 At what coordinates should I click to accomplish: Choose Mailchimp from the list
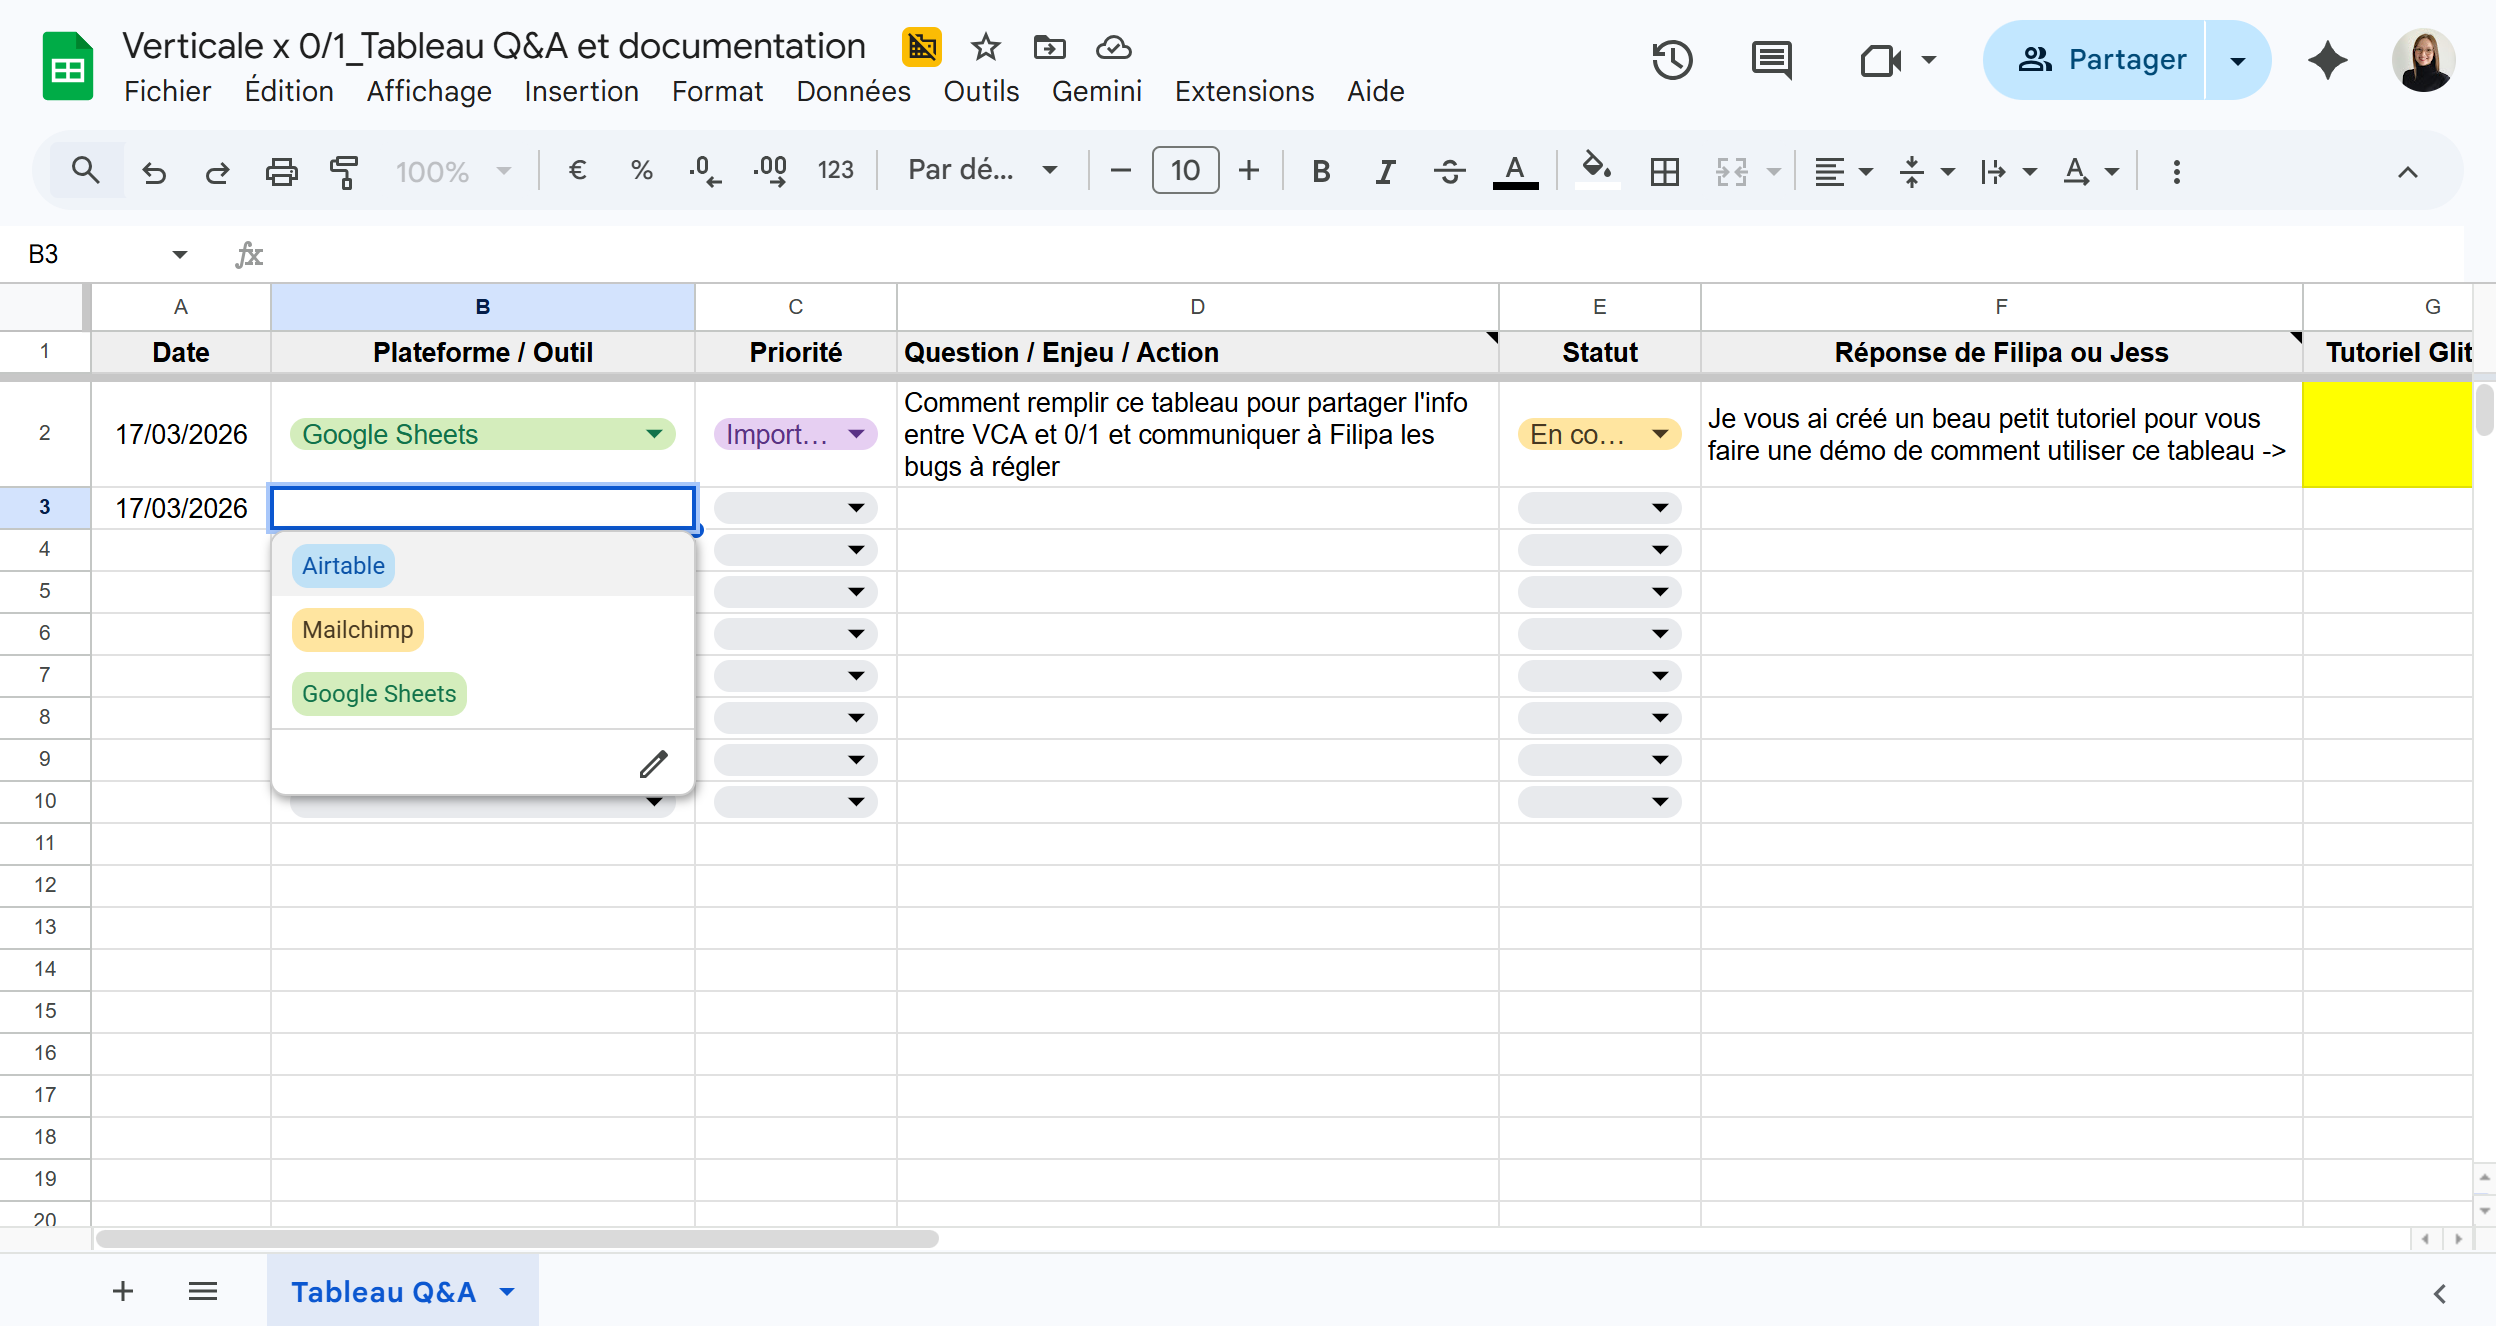(x=358, y=630)
